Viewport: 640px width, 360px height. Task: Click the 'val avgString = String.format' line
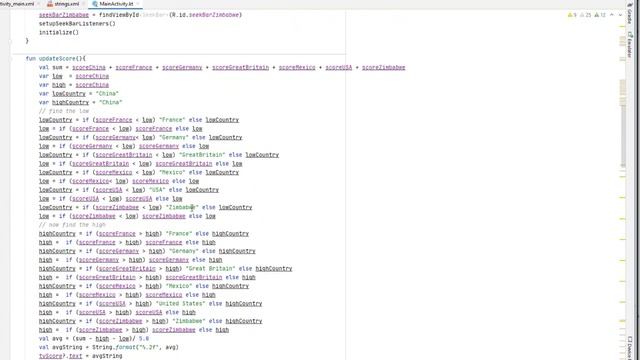[x=109, y=347]
